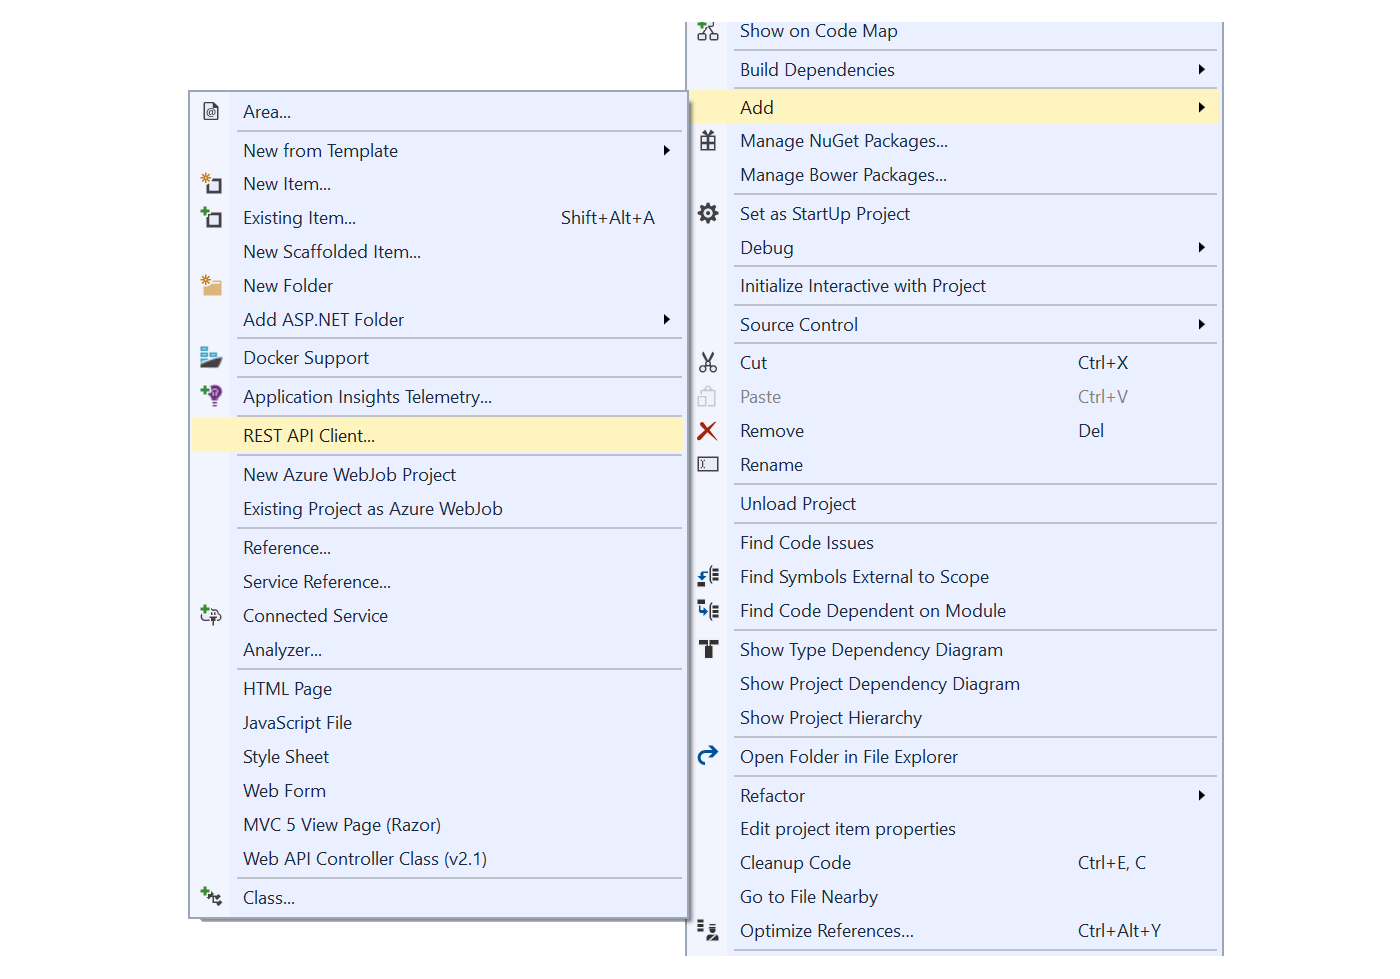Expand the Add ASP.NET Folder submenu arrow
The width and height of the screenshot is (1400, 979).
point(666,320)
